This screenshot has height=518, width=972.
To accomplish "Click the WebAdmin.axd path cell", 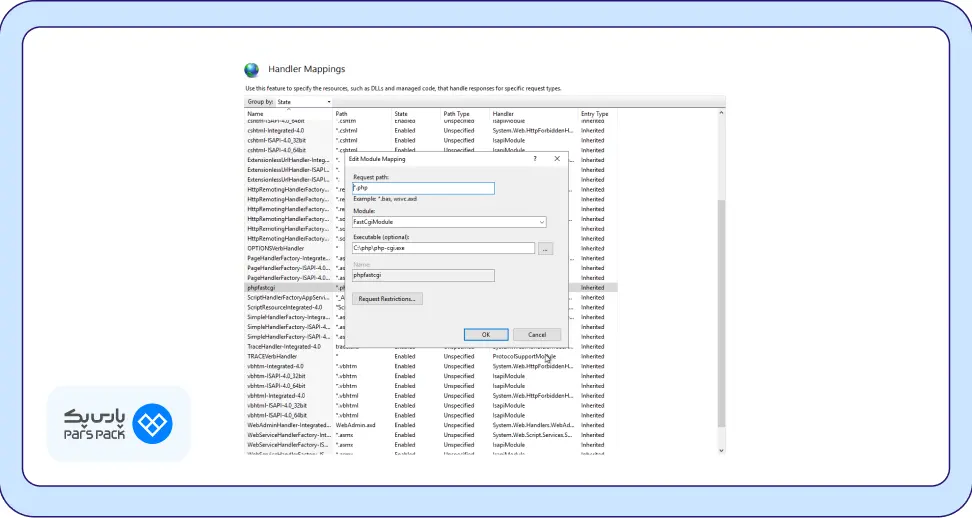I will pos(356,426).
